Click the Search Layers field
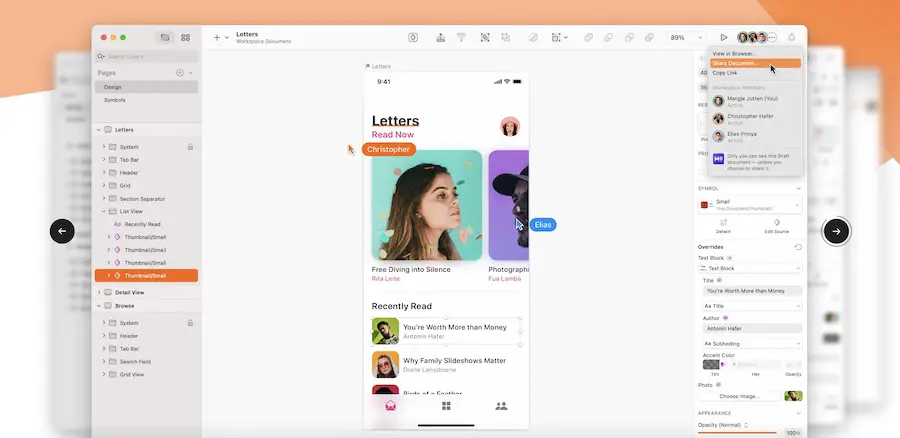The height and width of the screenshot is (438, 900). point(146,56)
